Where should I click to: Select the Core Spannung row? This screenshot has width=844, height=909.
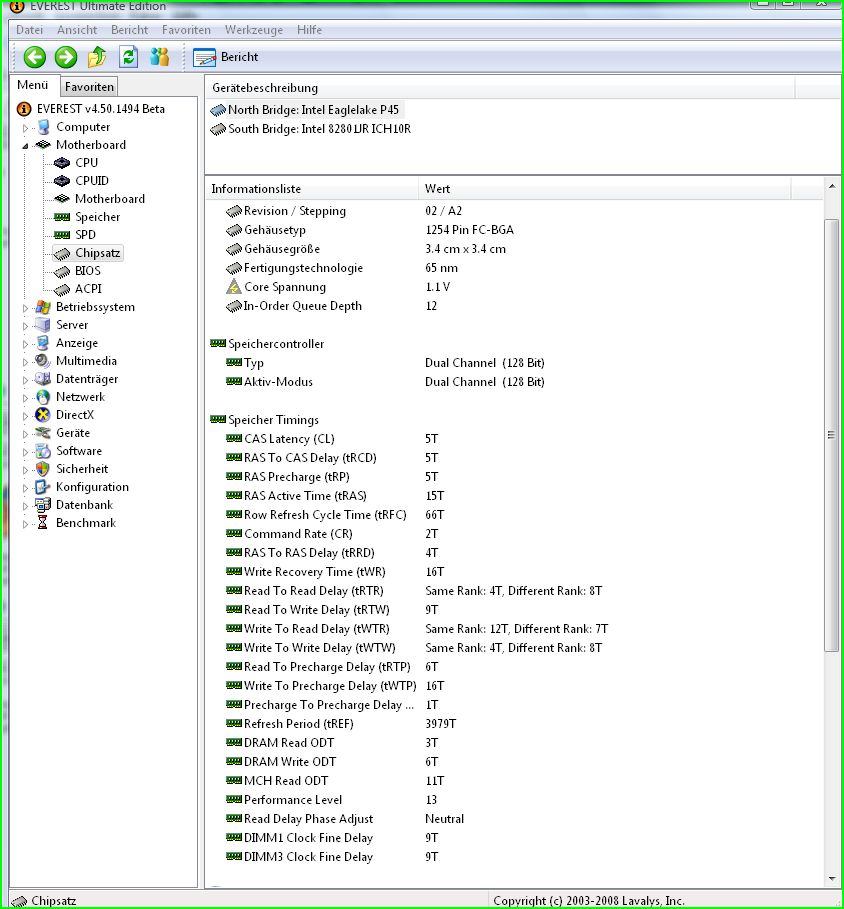point(514,287)
